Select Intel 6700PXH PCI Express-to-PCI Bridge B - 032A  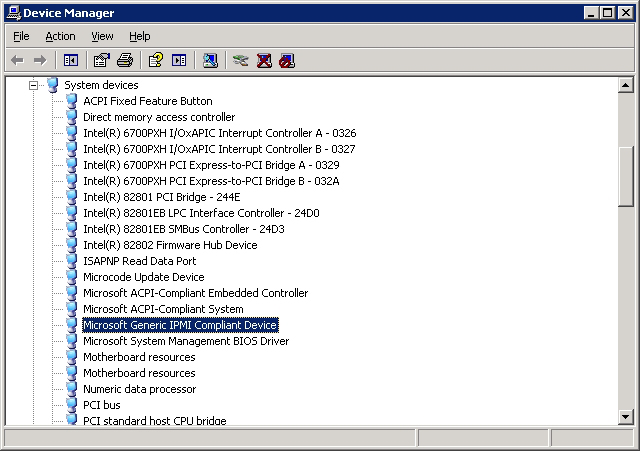(211, 181)
